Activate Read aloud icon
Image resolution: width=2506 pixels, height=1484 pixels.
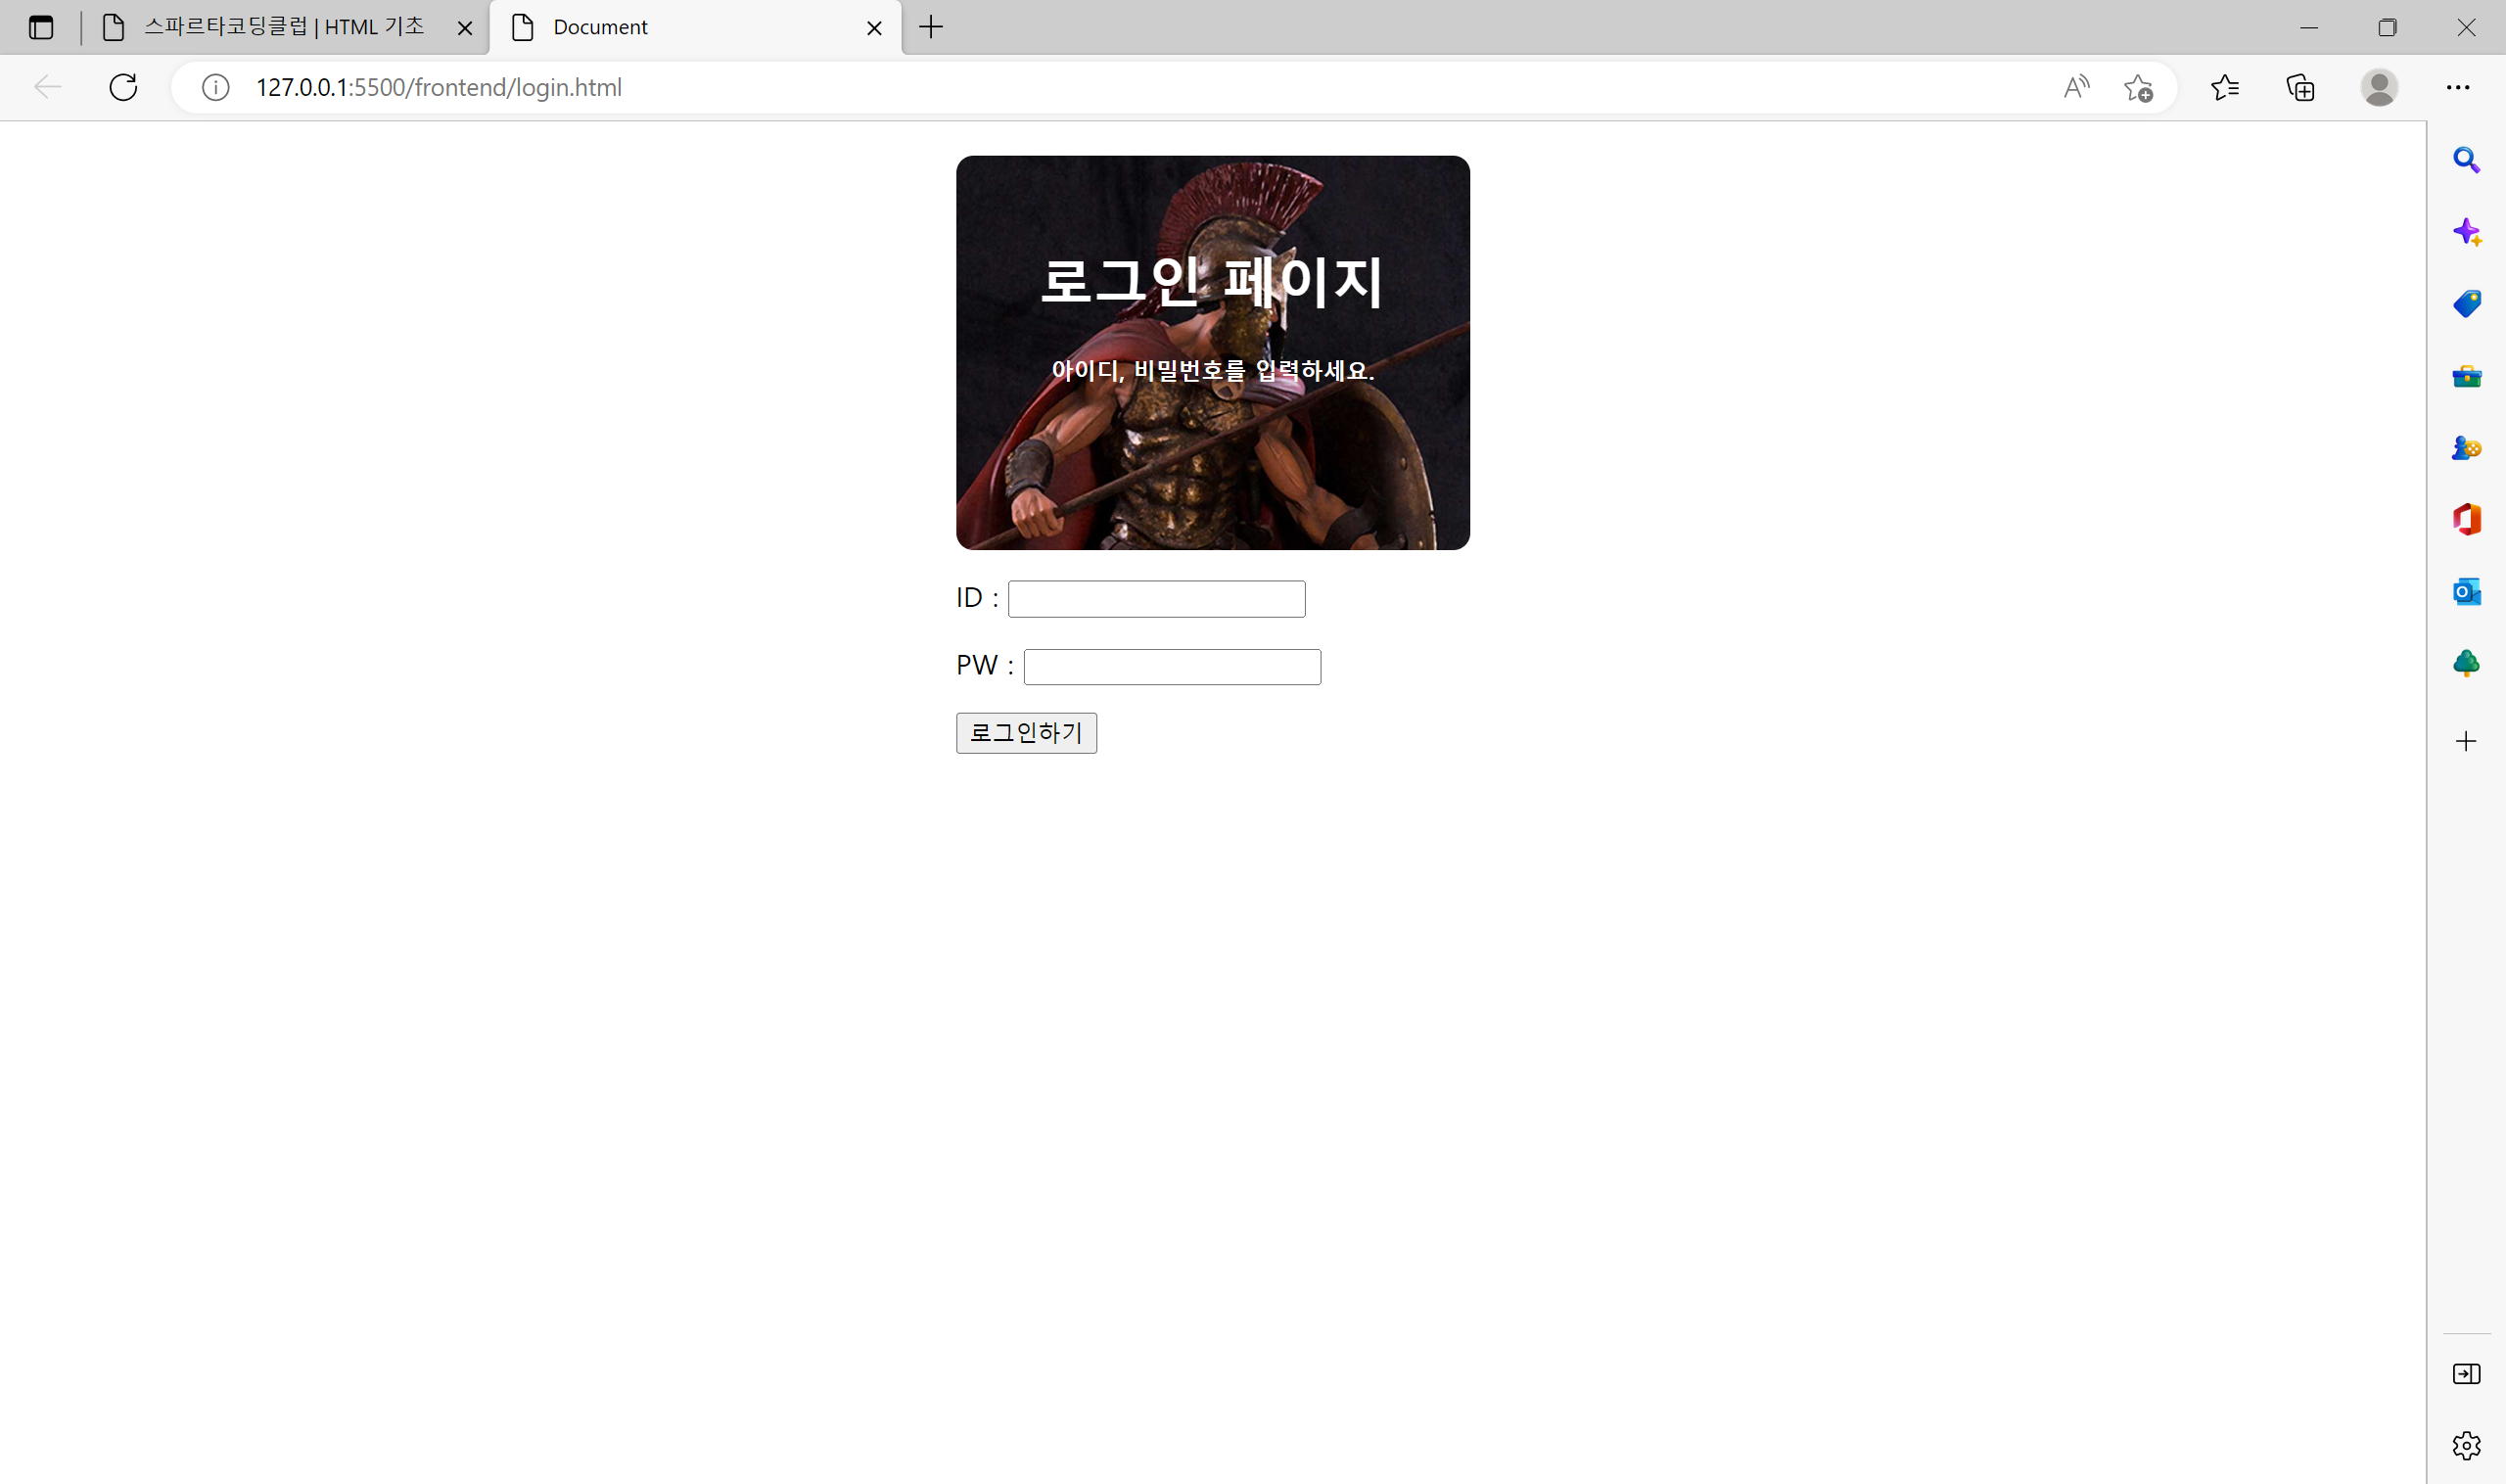click(x=2077, y=87)
